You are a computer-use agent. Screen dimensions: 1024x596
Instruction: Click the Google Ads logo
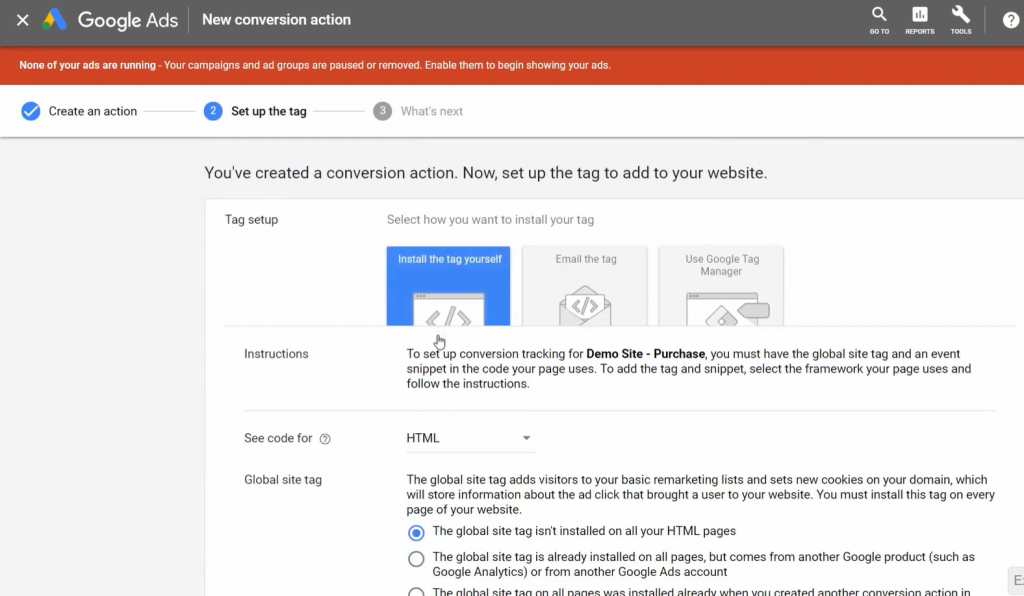coord(110,20)
